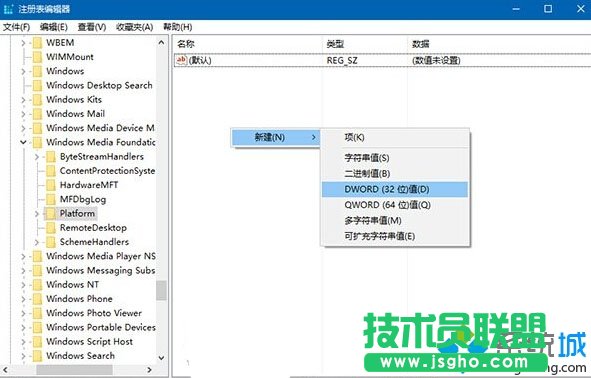Select the Windows tree item label
Viewport: 591px width, 378px height.
[65, 71]
